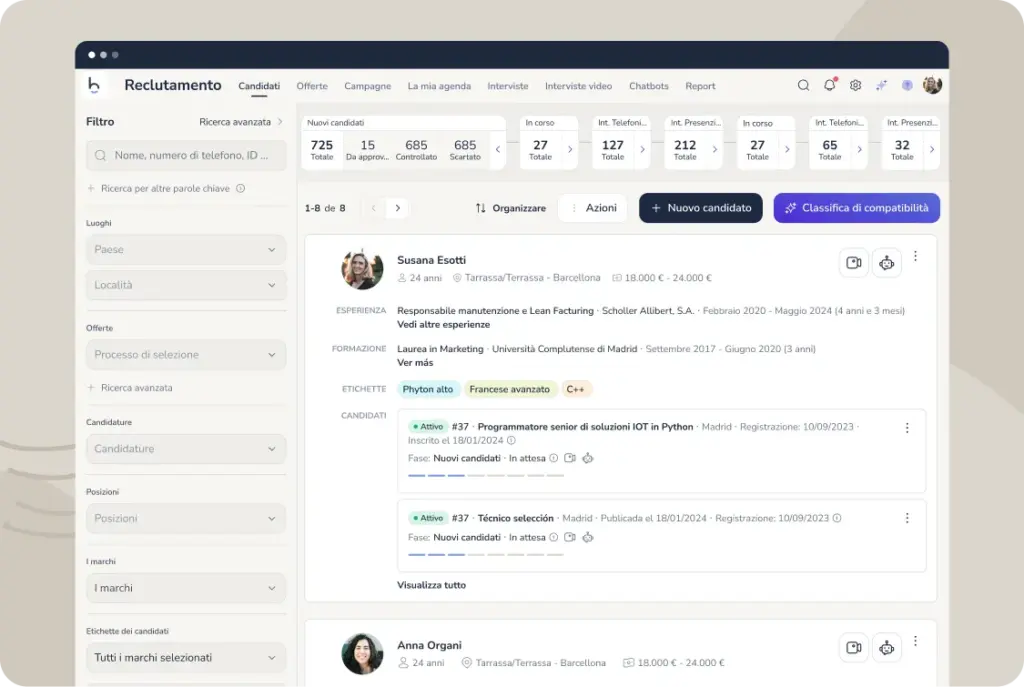Screen dimensions: 1024x687
Task: Open the Interviste video tab
Action: tap(578, 86)
